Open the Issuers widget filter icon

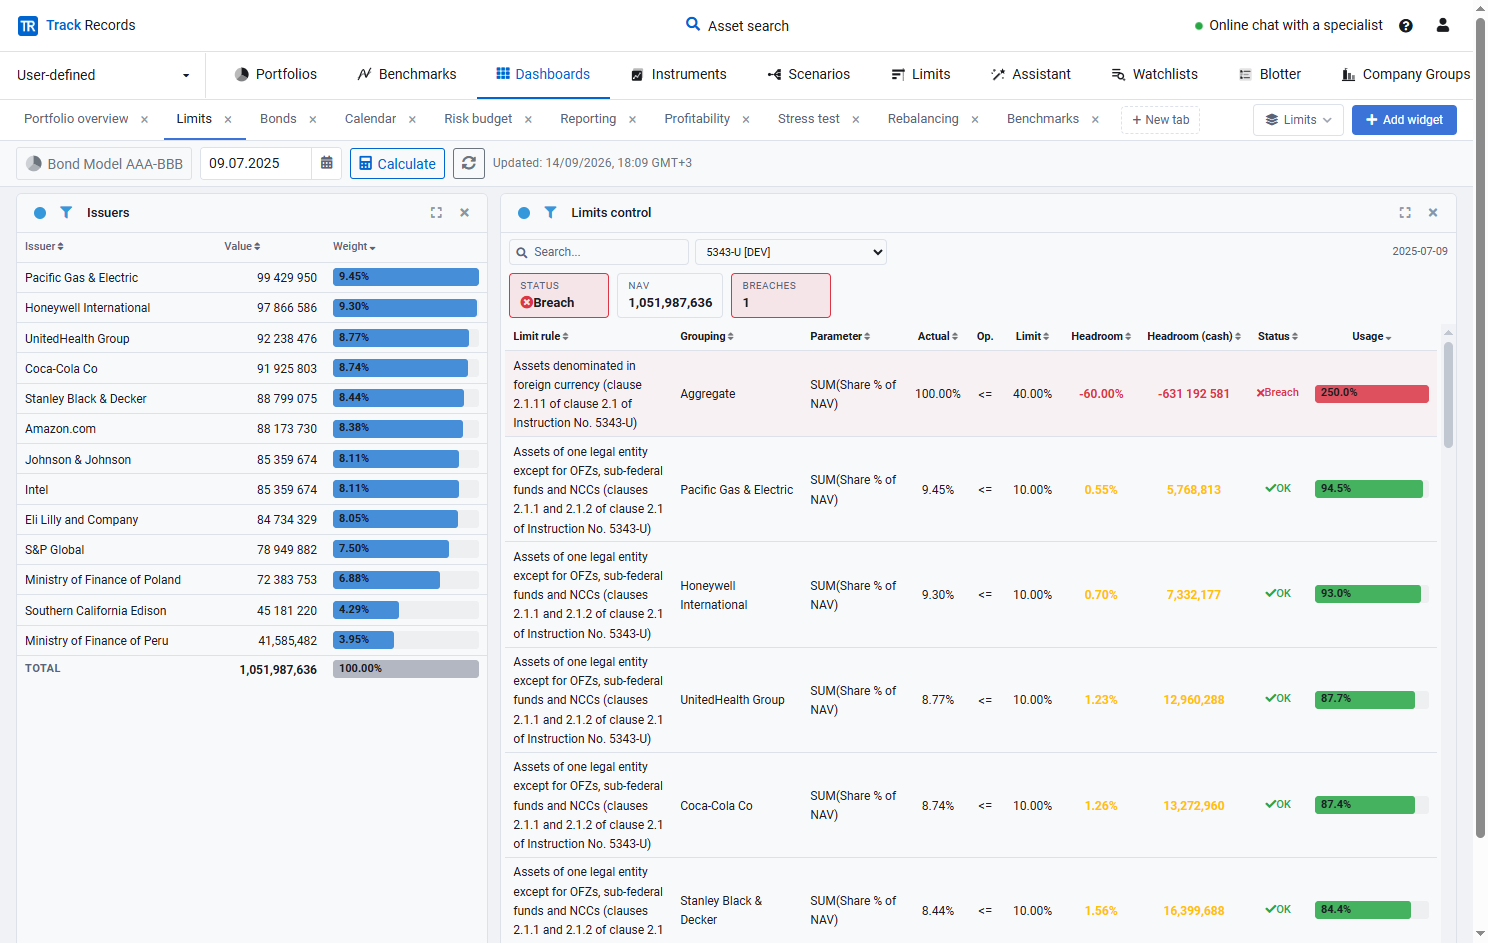66,213
